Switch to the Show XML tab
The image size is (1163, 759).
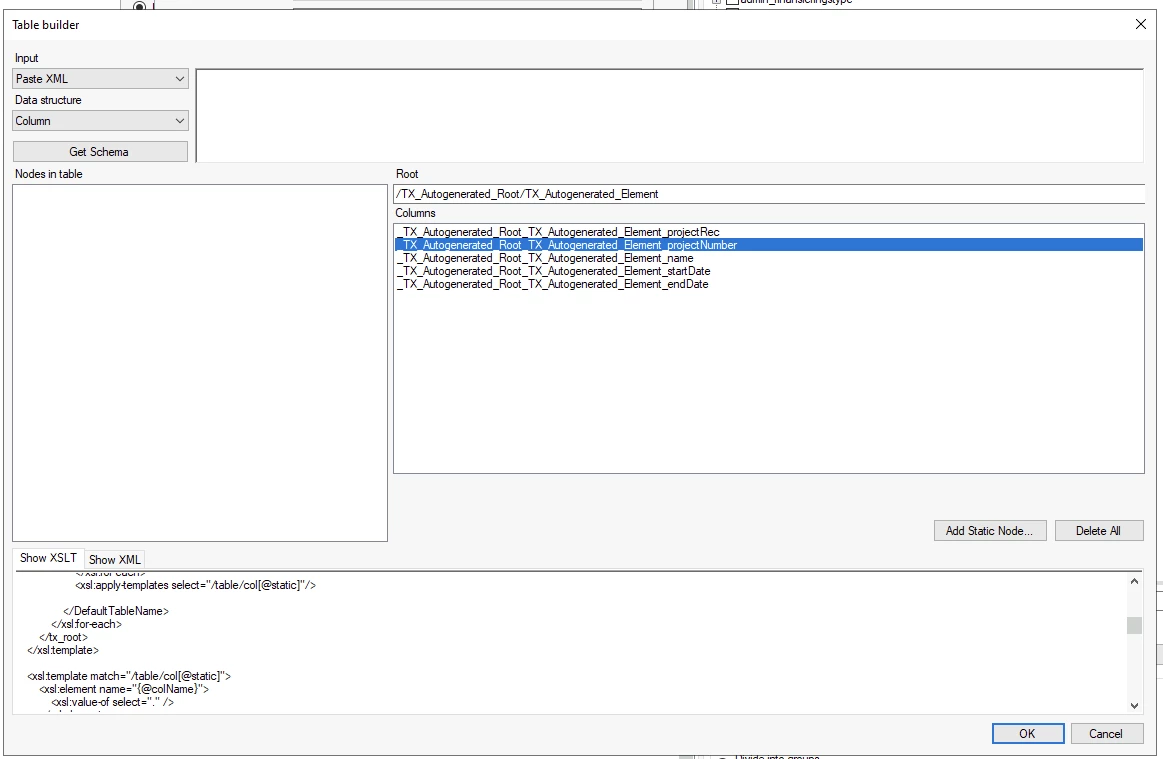pyautogui.click(x=114, y=559)
